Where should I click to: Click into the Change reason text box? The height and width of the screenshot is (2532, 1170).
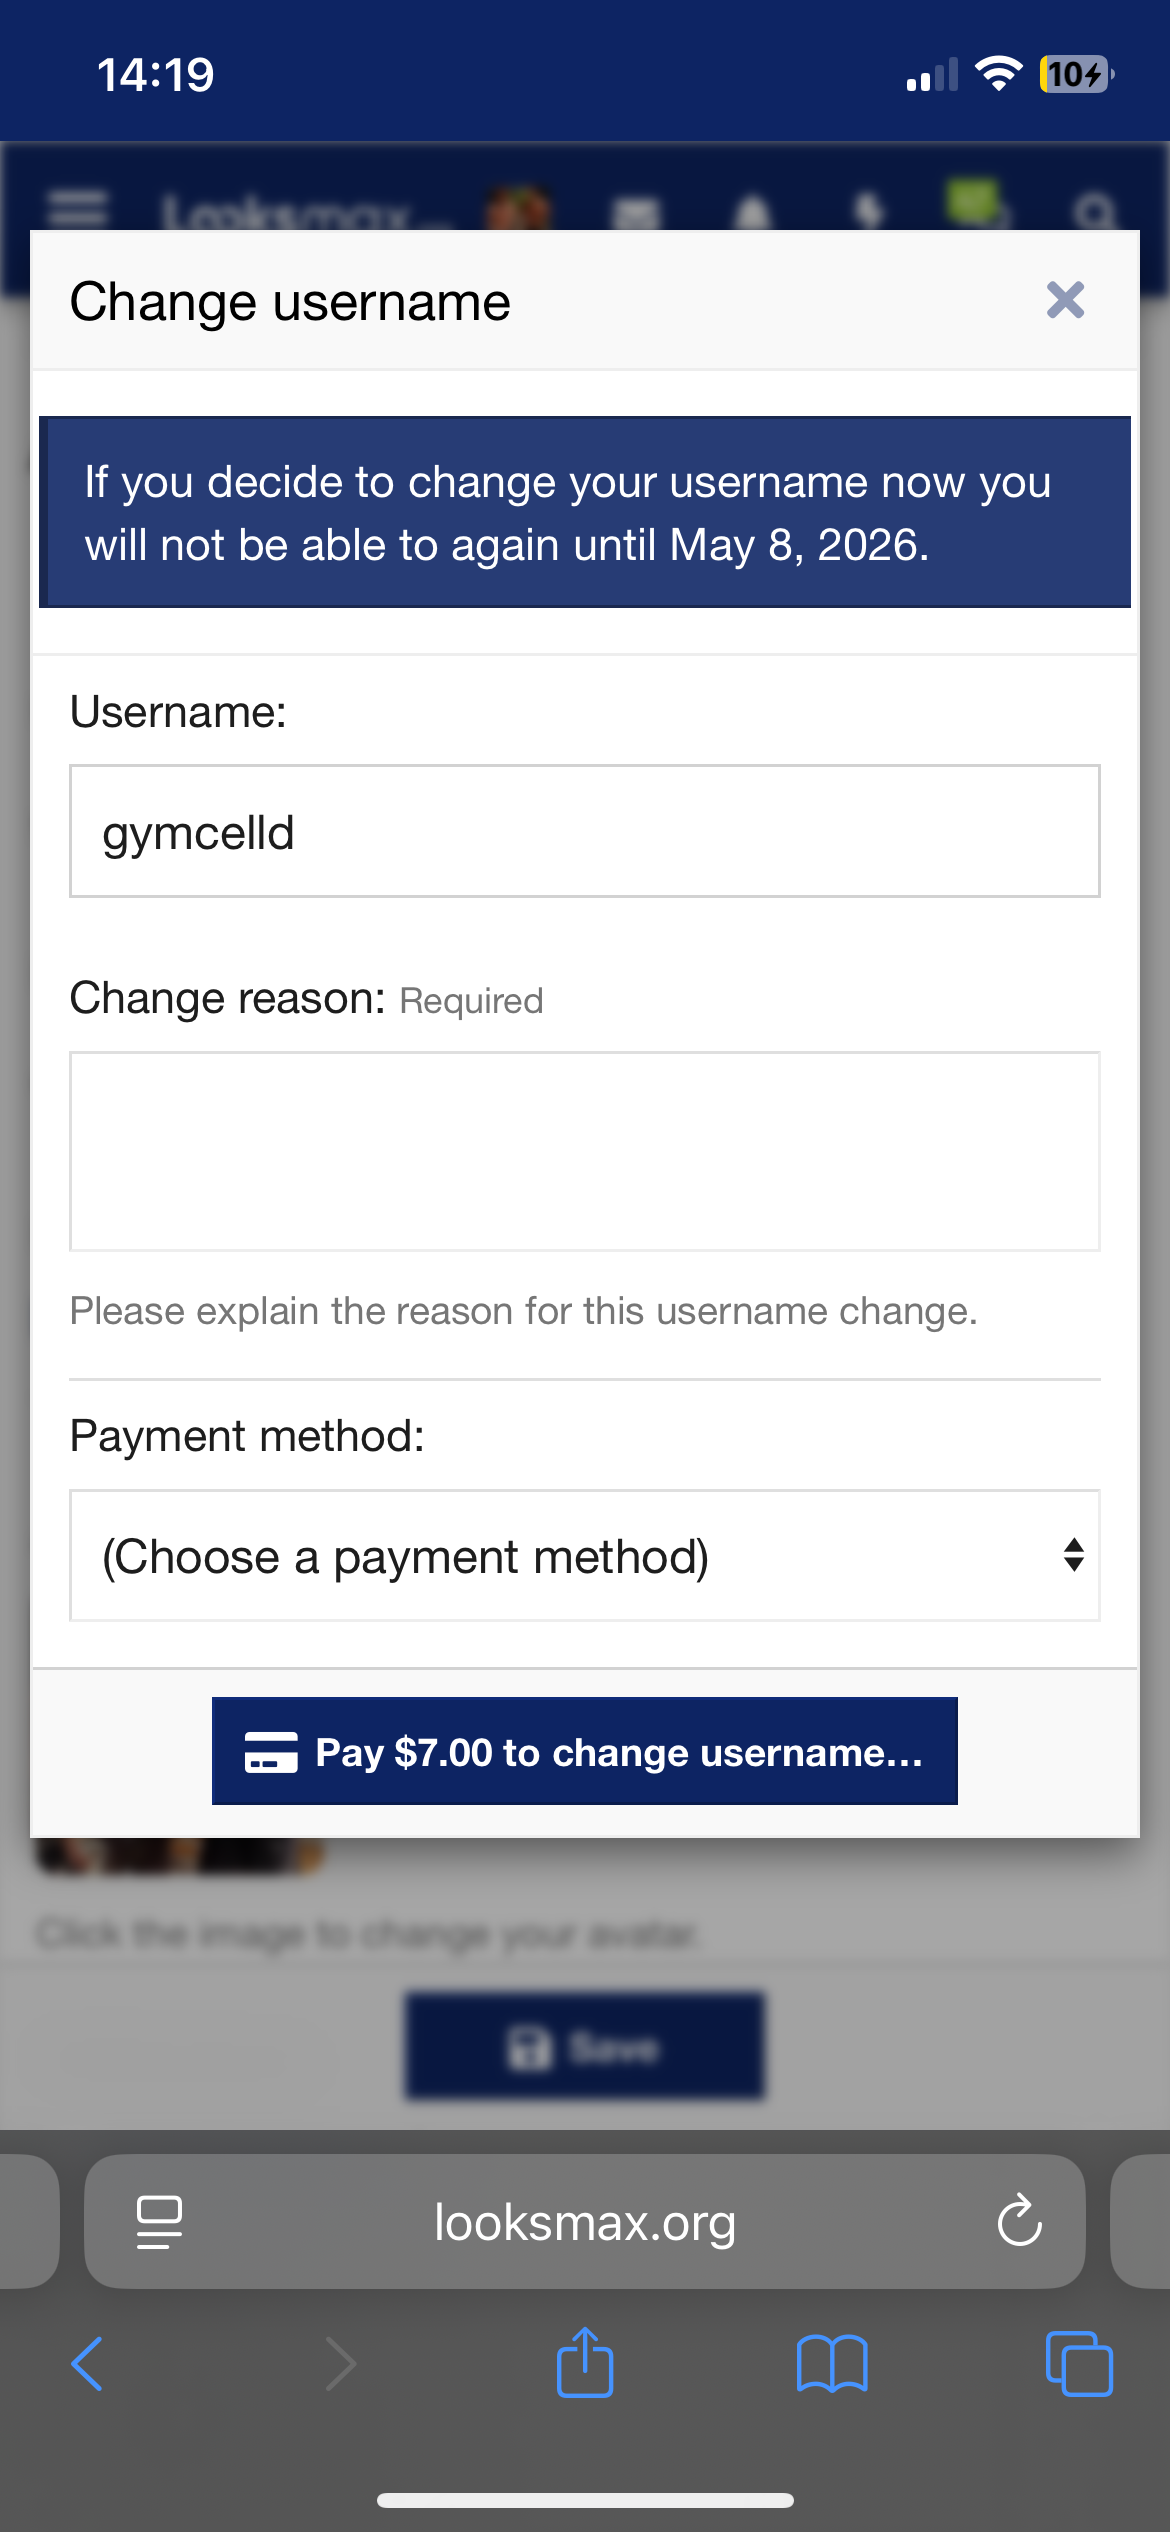585,1150
